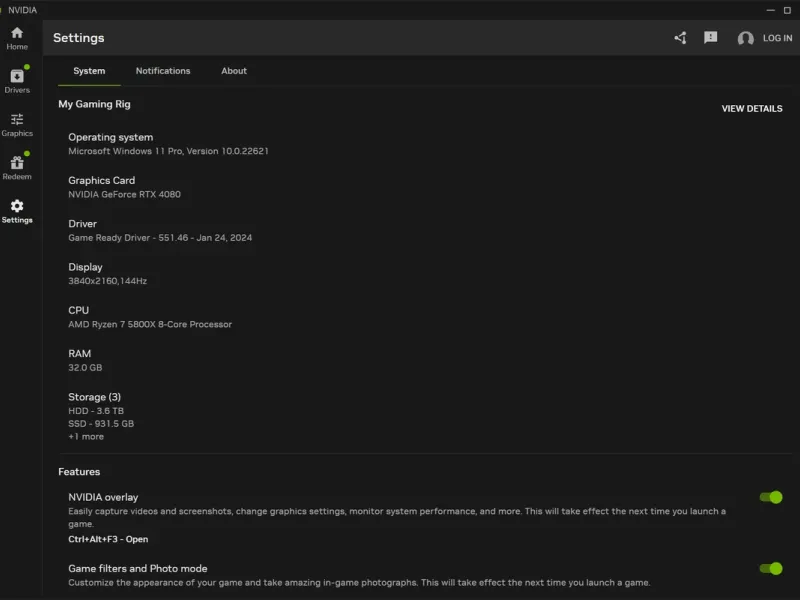
Task: Toggle Game filters and Photo mode switch
Action: pos(770,568)
